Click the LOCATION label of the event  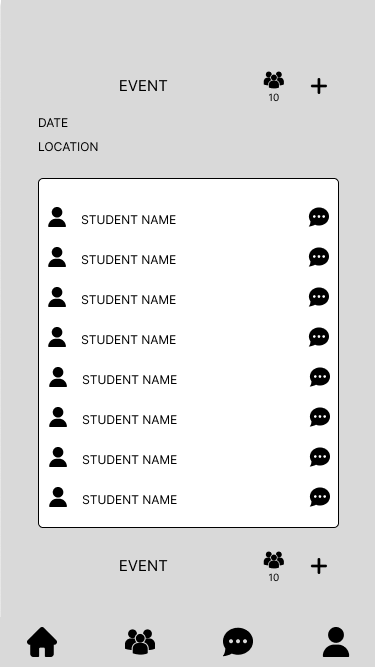click(68, 147)
